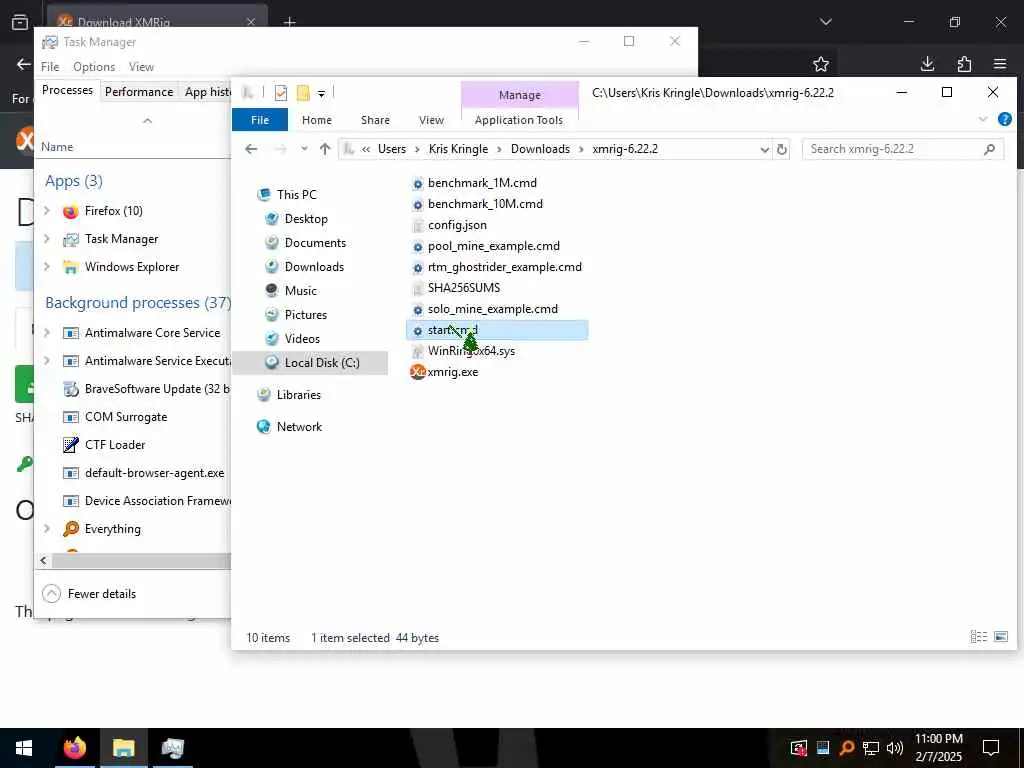Open the Explorer File tab
Image resolution: width=1024 pixels, height=768 pixels.
[260, 120]
